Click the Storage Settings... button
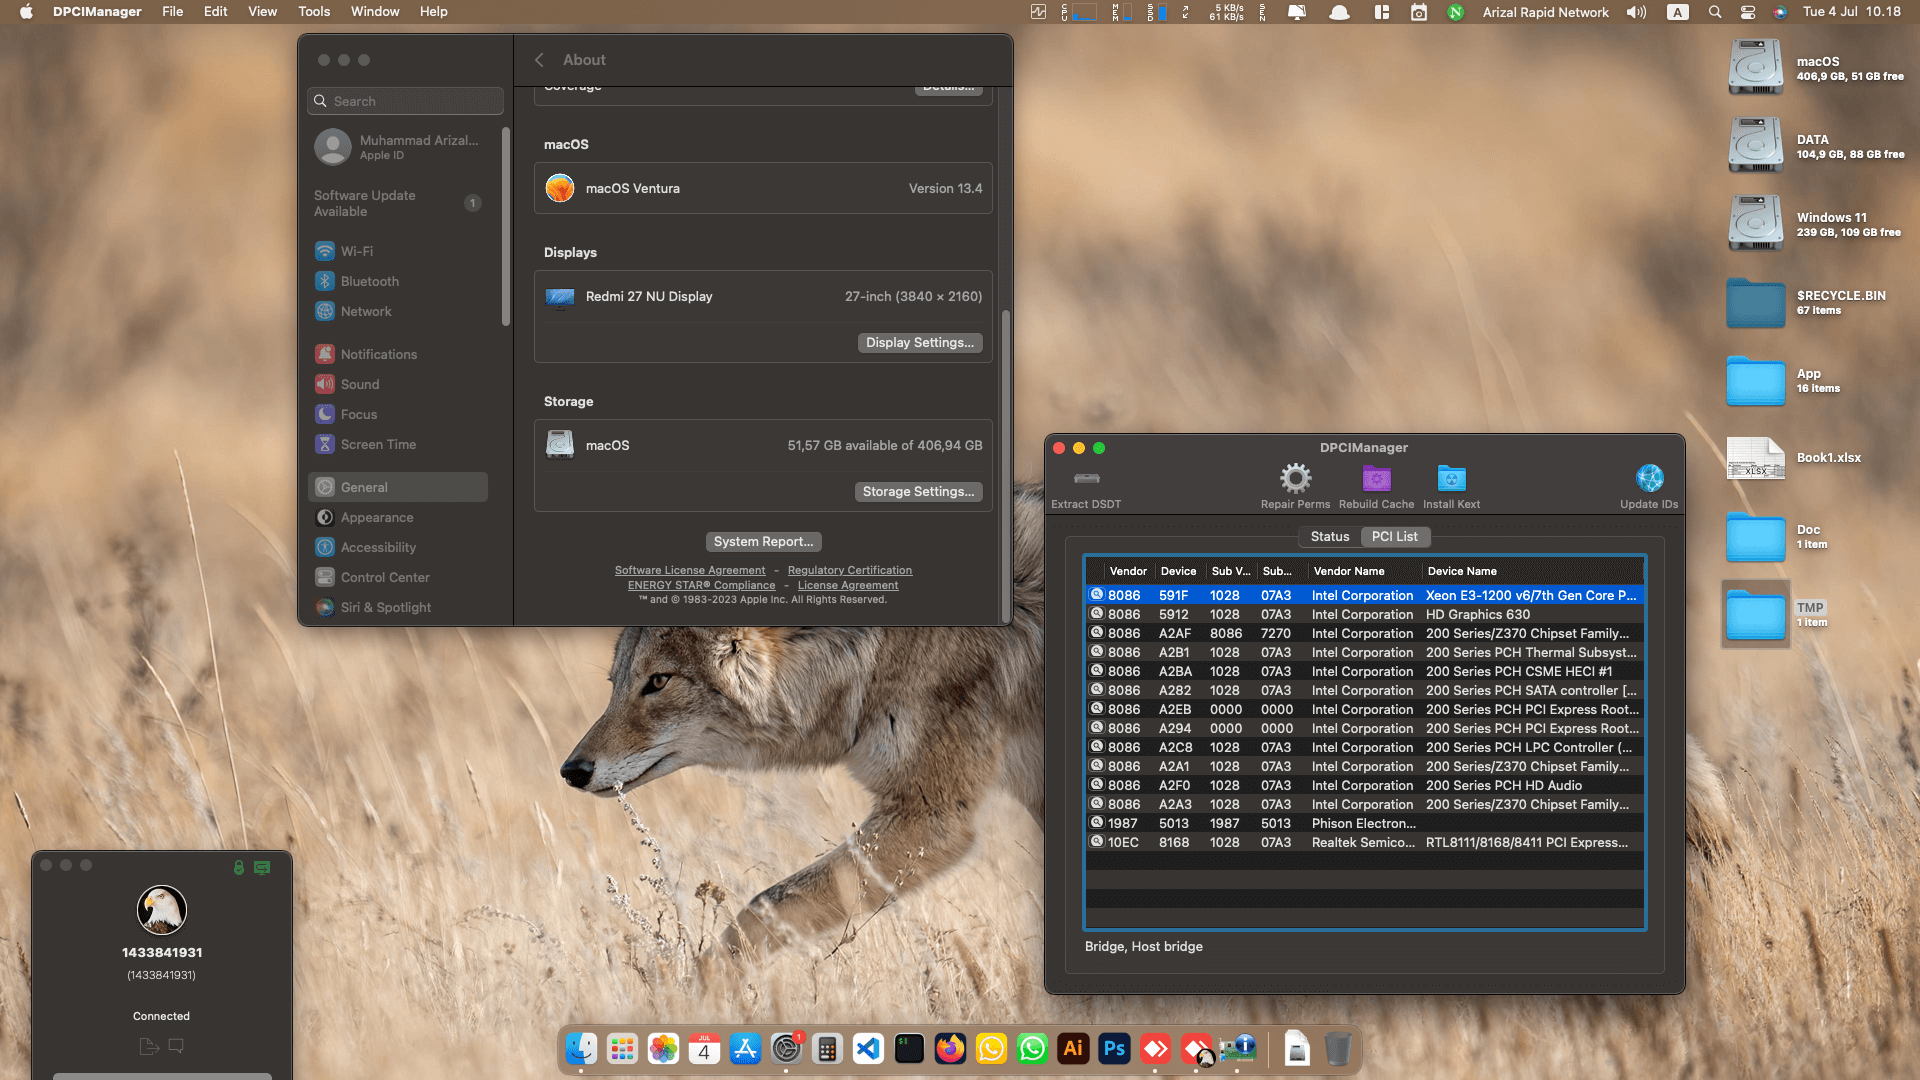The image size is (1920, 1080). click(x=918, y=492)
